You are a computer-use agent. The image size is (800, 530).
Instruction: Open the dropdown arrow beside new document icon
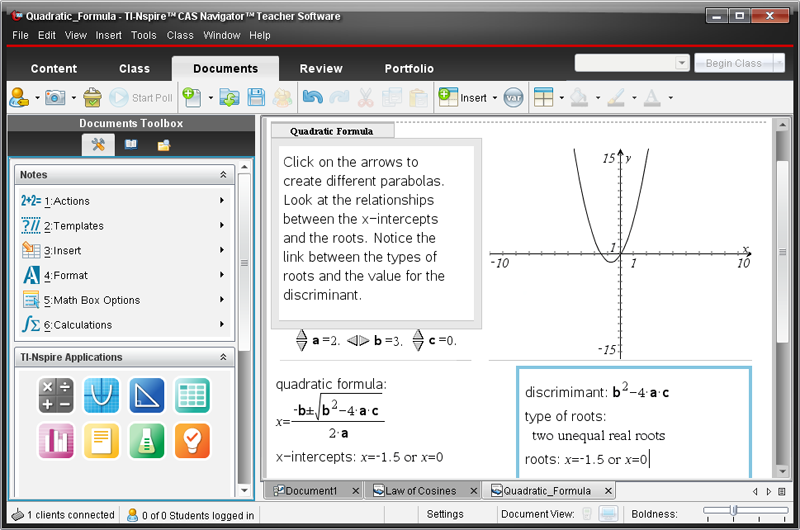210,97
